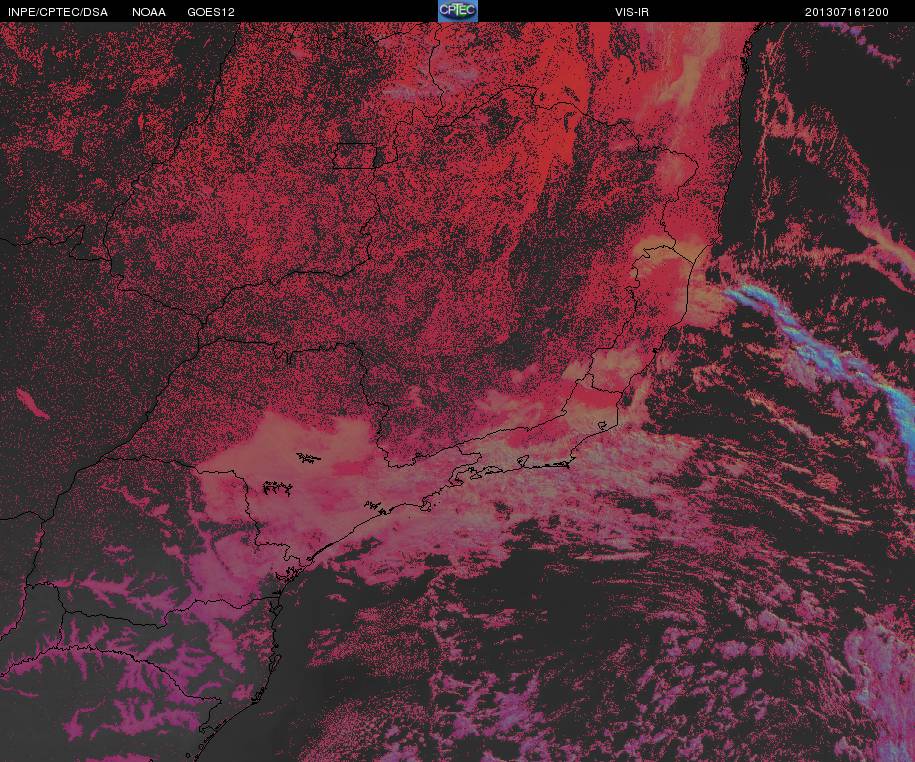Select the INPE/CPTEC/DSA header text
This screenshot has width=915, height=762.
pyautogui.click(x=58, y=12)
